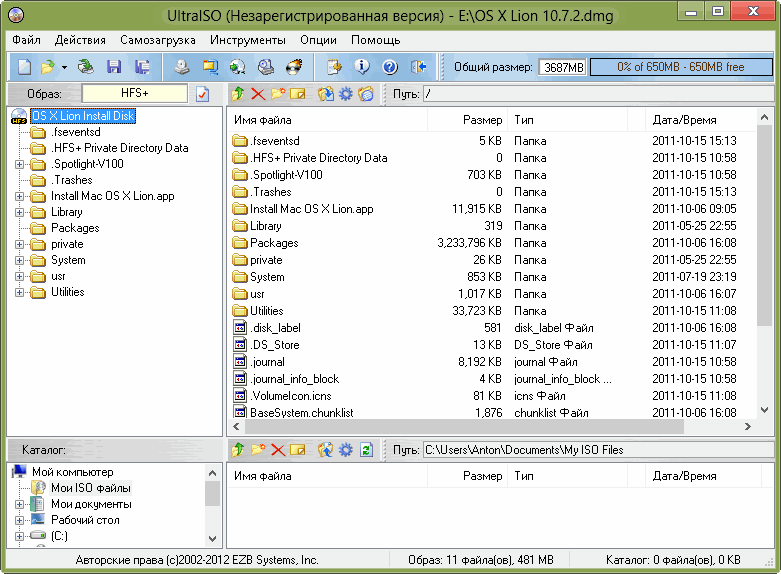The image size is (781, 574).
Task: Select OS X Lion Install Disk root
Action: pyautogui.click(x=83, y=116)
